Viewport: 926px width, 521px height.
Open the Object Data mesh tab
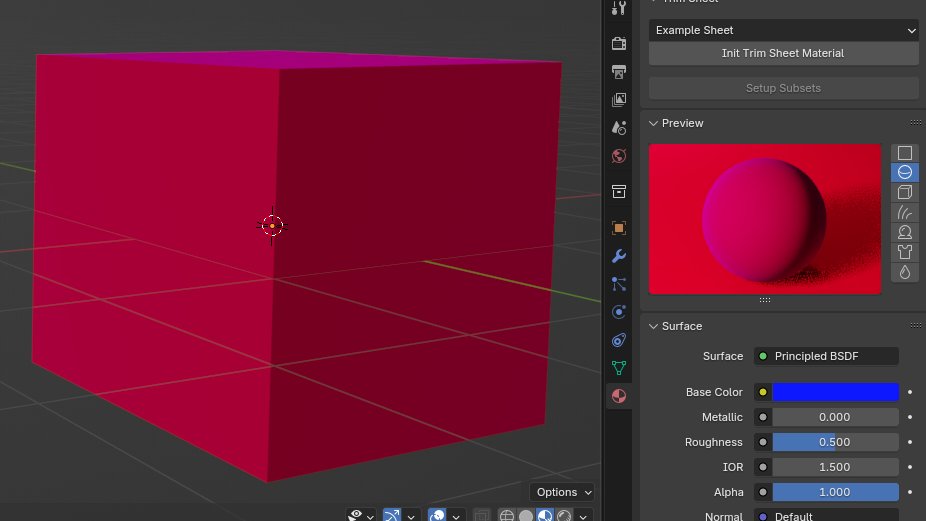coord(618,368)
